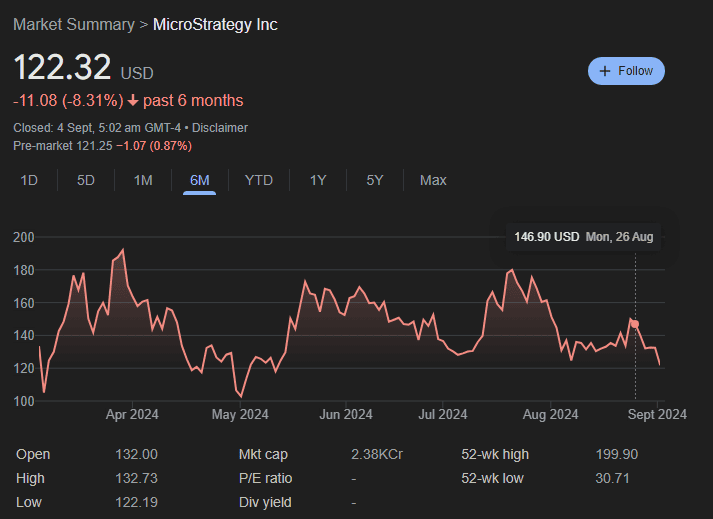Screen dimensions: 713x519
Task: Click the Pre-market 121.25 text
Action: pyautogui.click(x=63, y=146)
